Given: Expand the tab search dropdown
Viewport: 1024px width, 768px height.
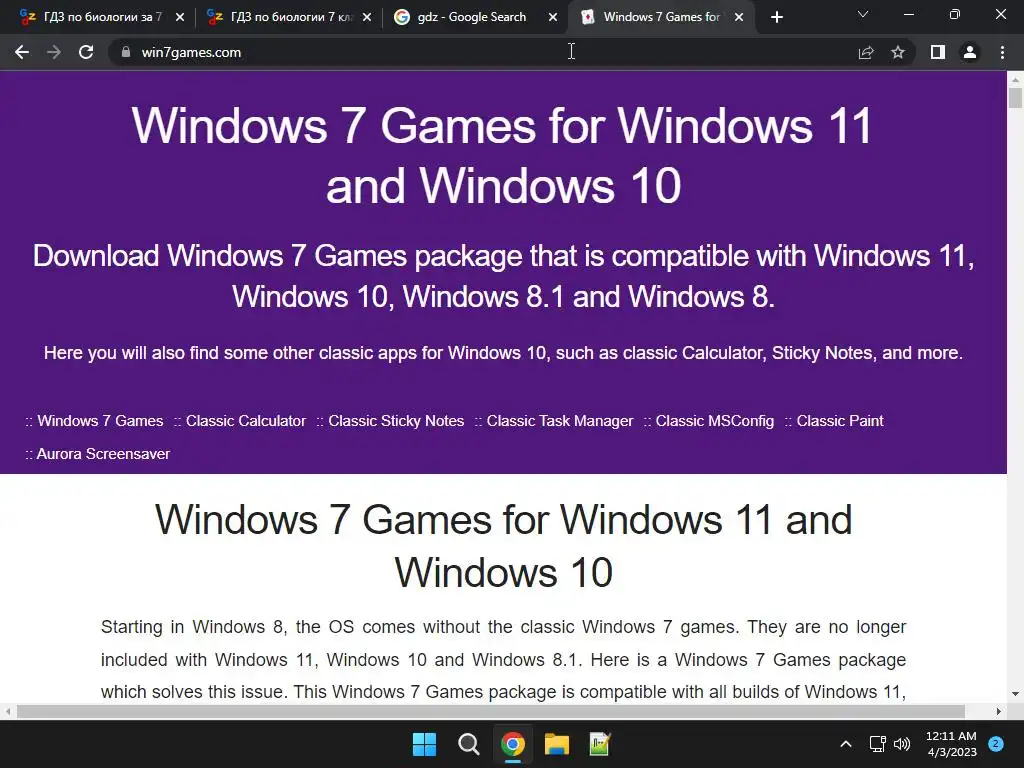Looking at the screenshot, I should coord(863,14).
